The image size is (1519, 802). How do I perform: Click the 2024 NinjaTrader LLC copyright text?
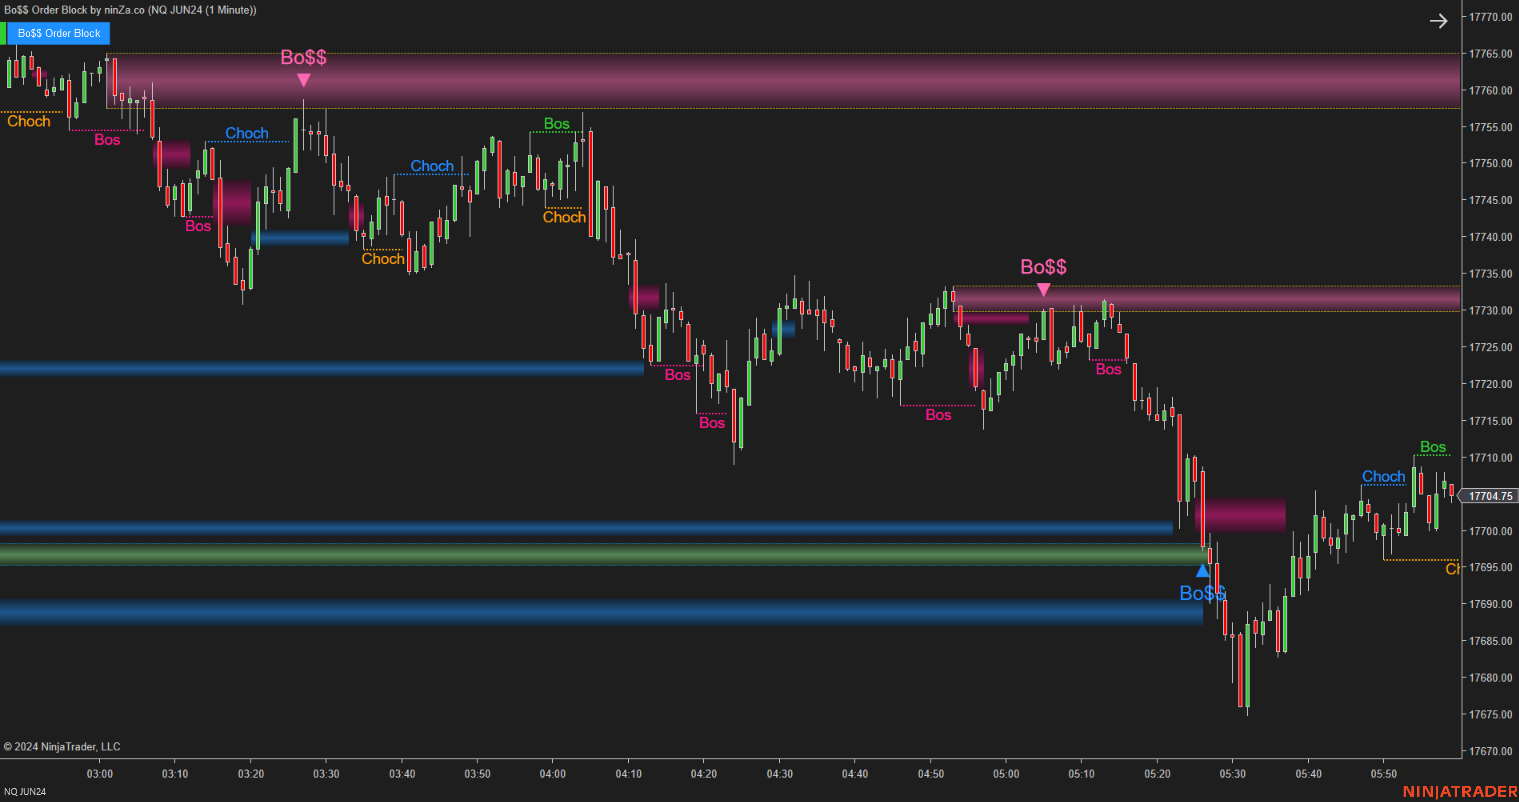pyautogui.click(x=63, y=746)
